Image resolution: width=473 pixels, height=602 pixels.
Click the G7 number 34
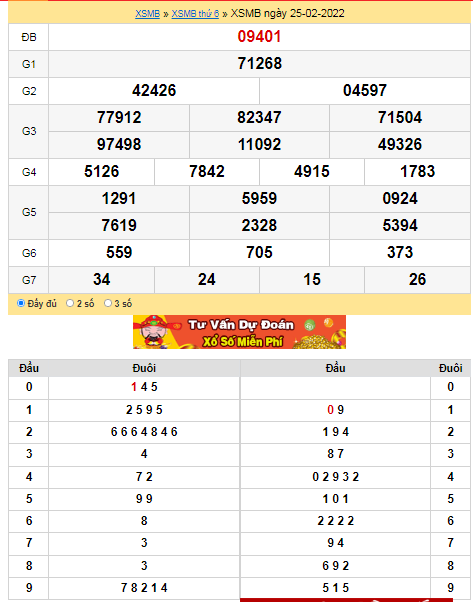pos(102,280)
